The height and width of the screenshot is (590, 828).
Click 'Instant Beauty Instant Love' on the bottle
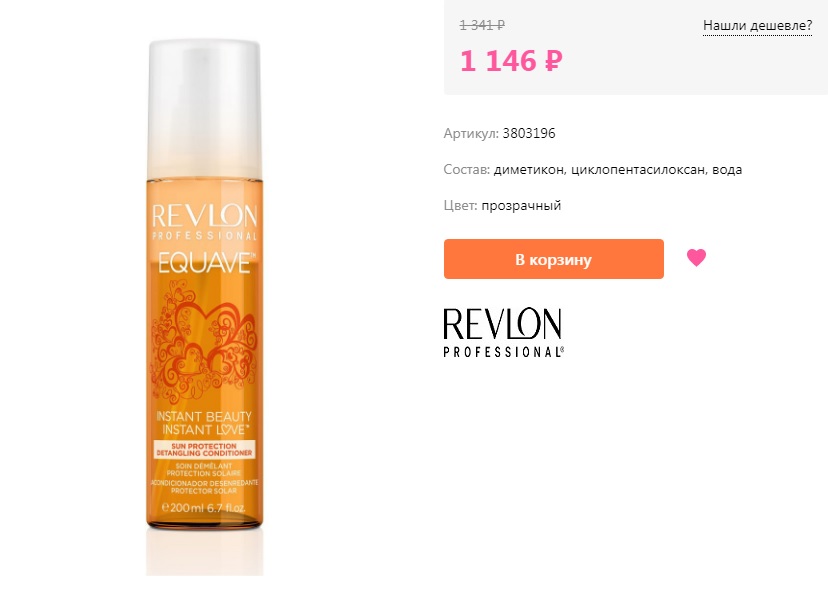(x=204, y=423)
